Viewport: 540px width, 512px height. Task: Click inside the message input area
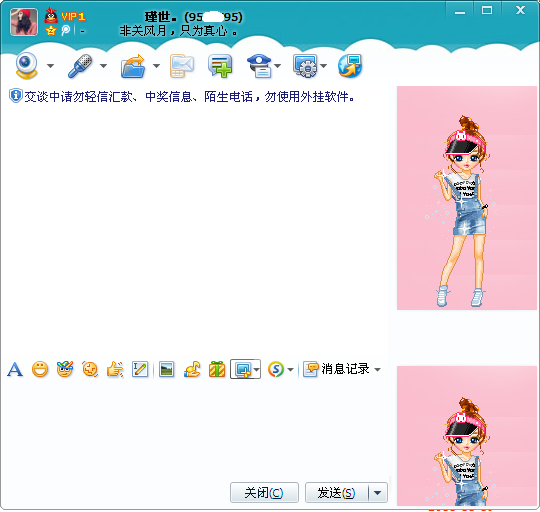pyautogui.click(x=196, y=430)
